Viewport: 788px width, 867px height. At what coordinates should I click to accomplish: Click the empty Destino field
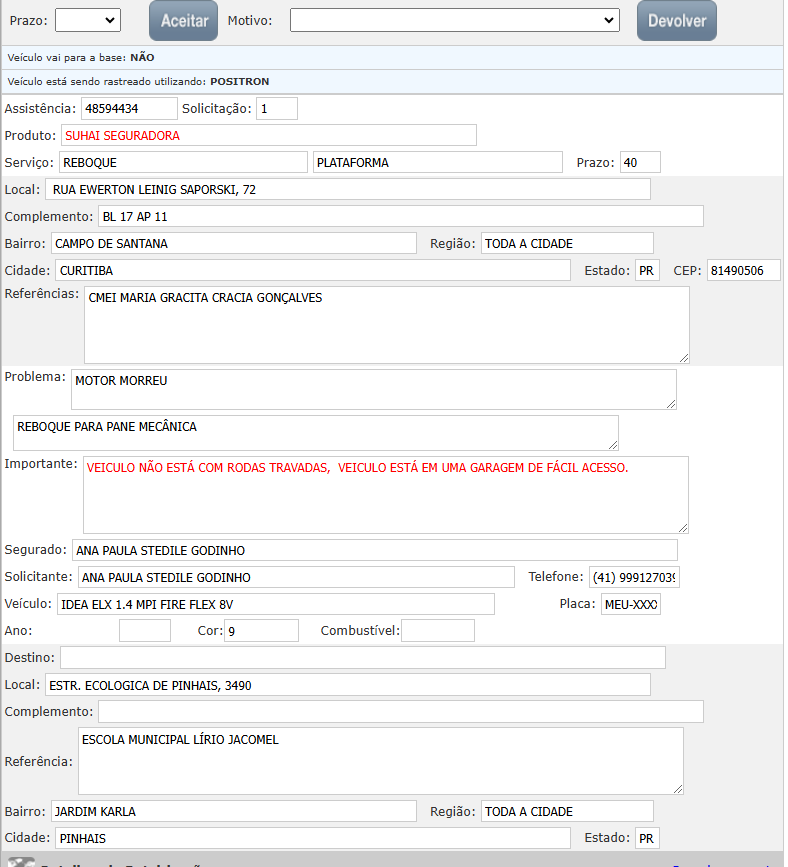(x=362, y=657)
